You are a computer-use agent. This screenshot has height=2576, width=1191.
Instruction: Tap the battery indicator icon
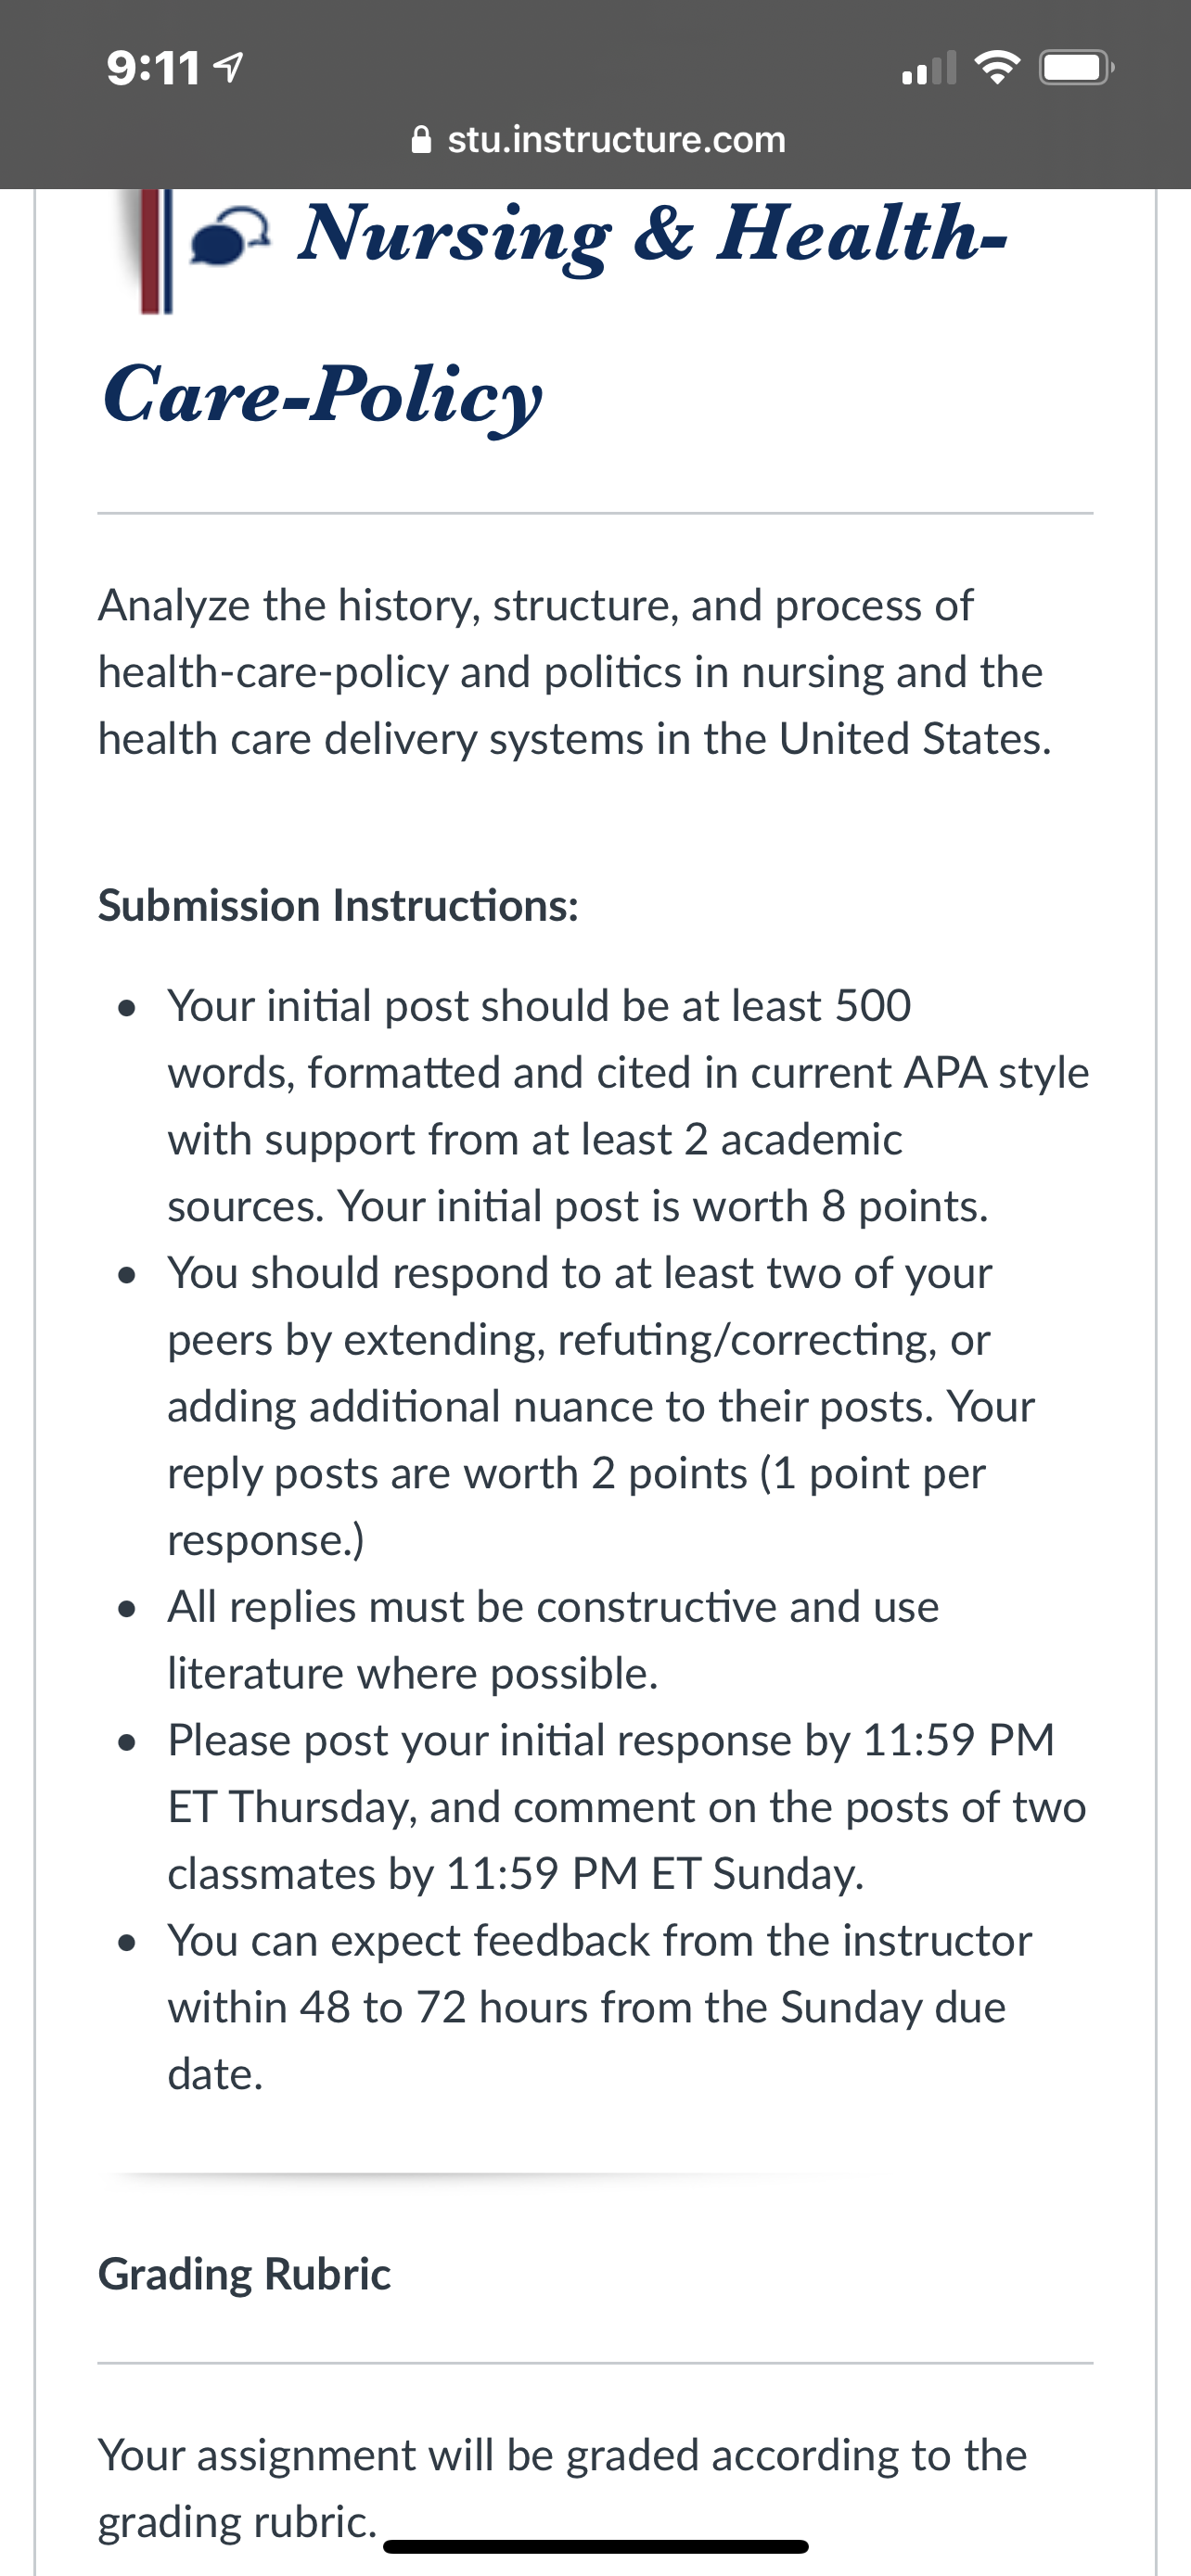point(1077,68)
